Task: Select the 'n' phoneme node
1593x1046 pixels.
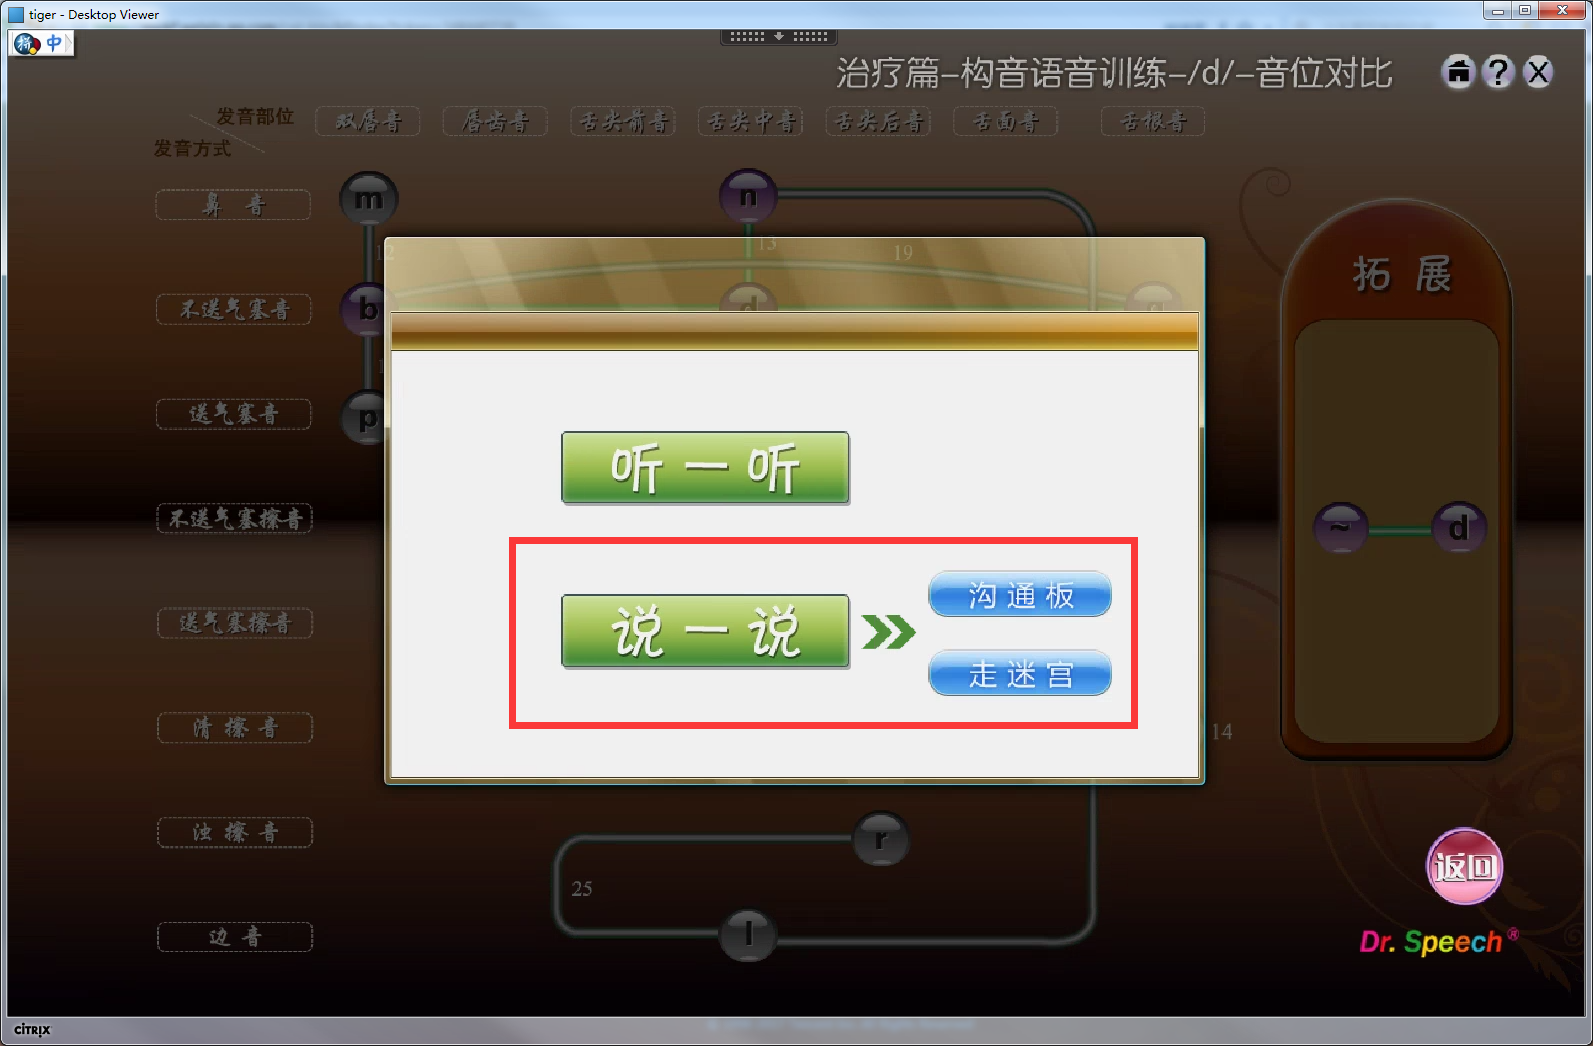Action: click(748, 196)
